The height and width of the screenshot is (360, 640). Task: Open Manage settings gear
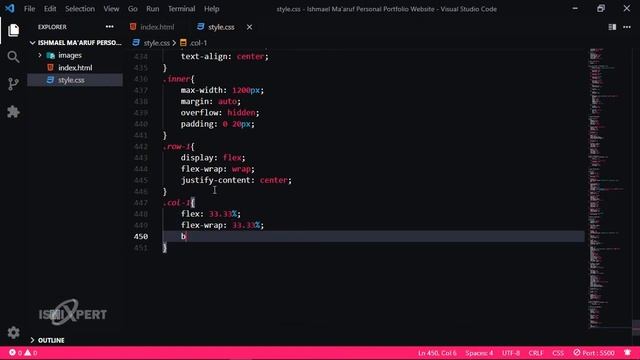click(x=13, y=333)
